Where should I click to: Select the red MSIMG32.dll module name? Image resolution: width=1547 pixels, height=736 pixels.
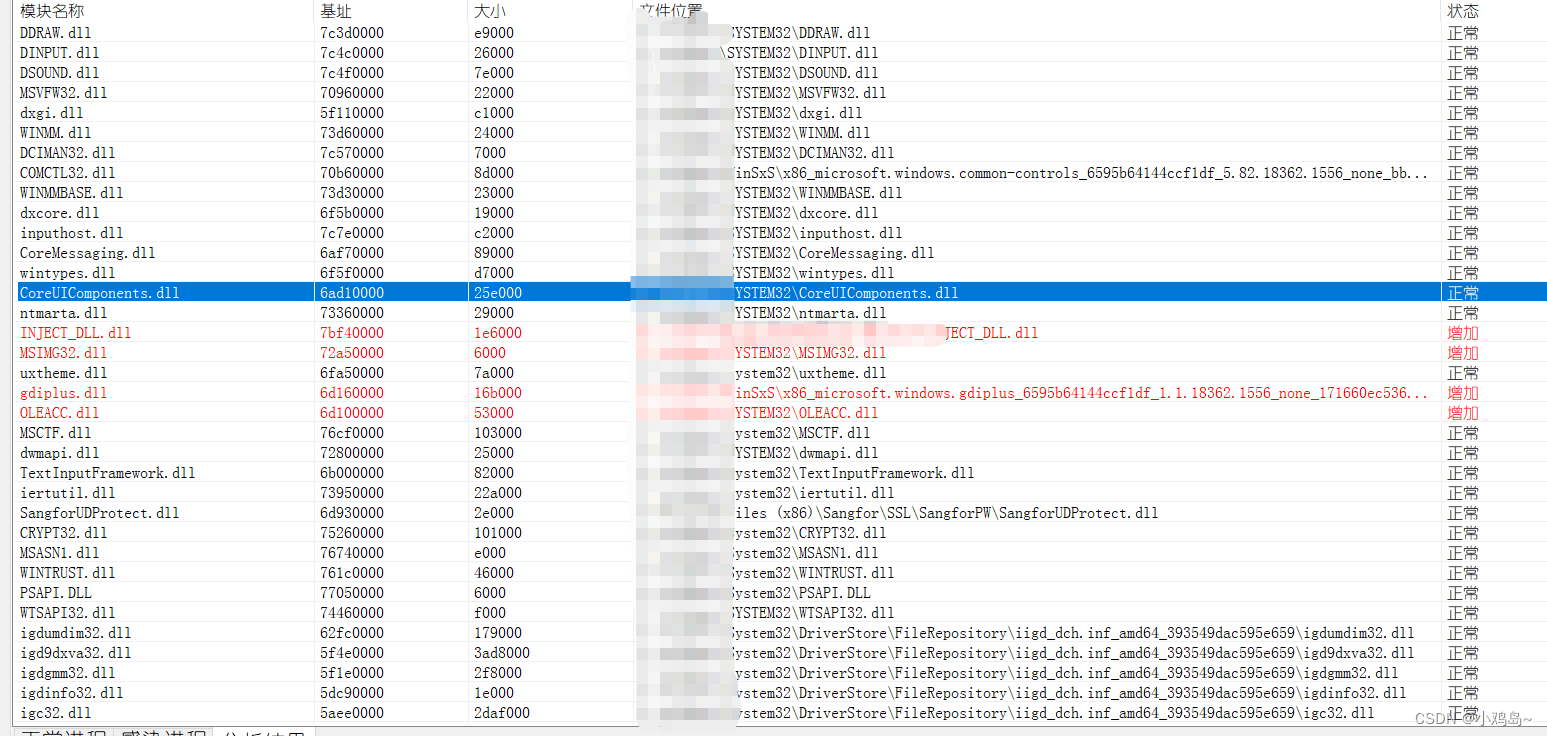coord(63,352)
